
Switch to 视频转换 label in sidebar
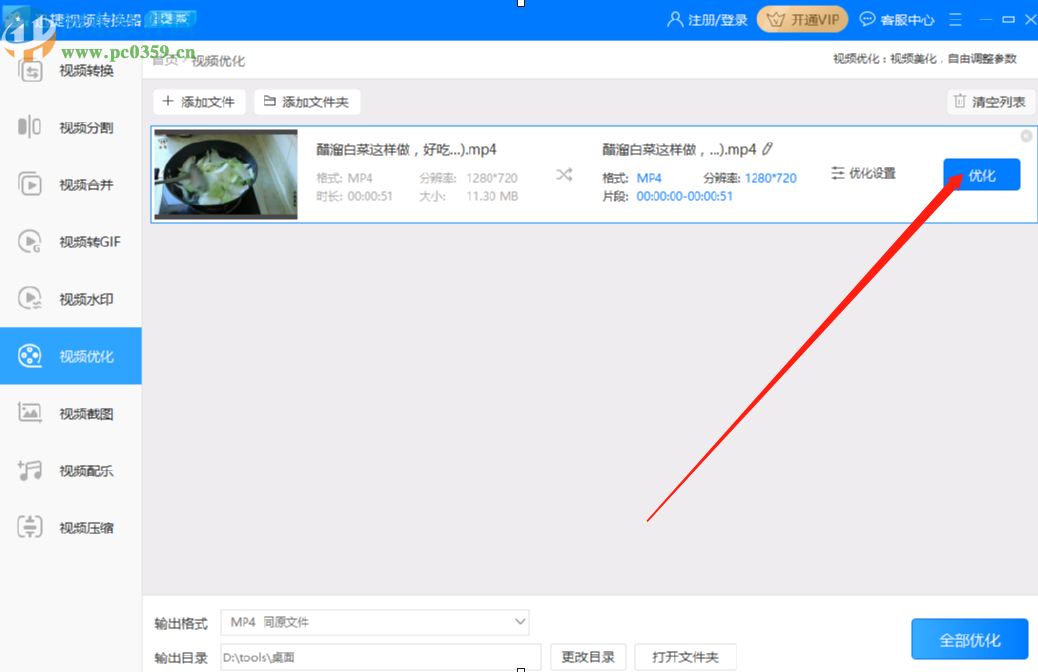pos(87,71)
